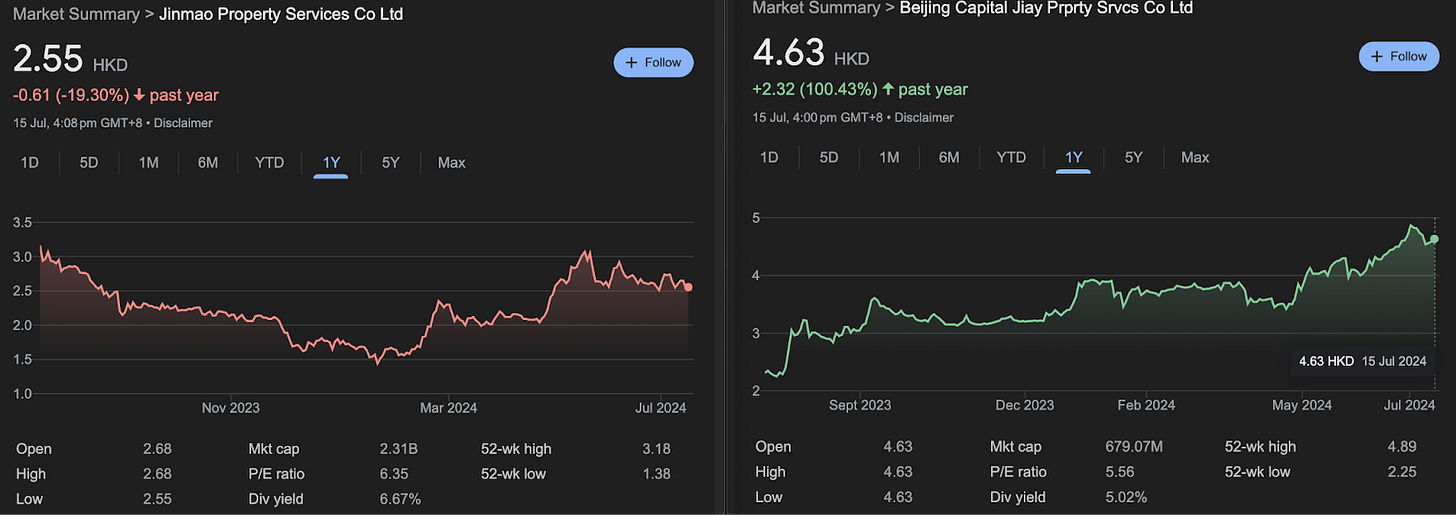Click Beijing Capital Jiay Prprty Srvcs title
This screenshot has height=515, width=1456.
1046,8
